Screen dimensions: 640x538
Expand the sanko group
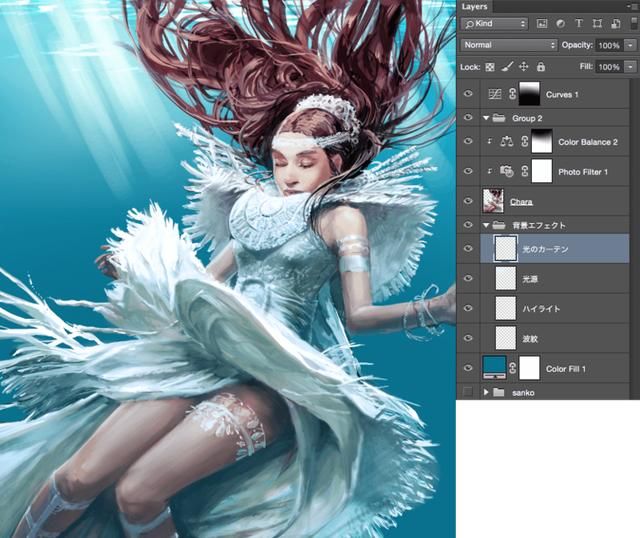(x=486, y=392)
